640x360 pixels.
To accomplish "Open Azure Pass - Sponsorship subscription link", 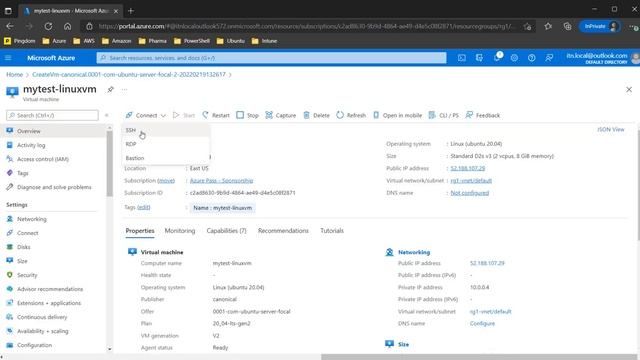I will click(x=221, y=180).
